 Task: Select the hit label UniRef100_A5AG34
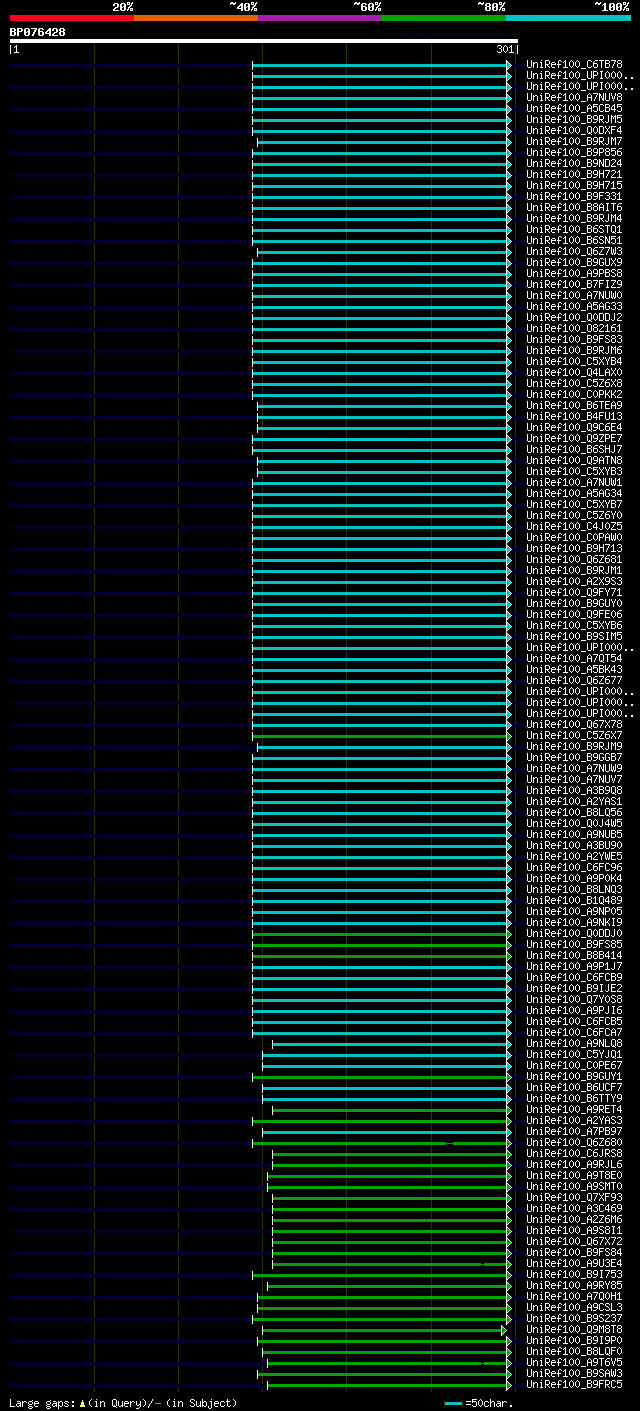pos(574,494)
